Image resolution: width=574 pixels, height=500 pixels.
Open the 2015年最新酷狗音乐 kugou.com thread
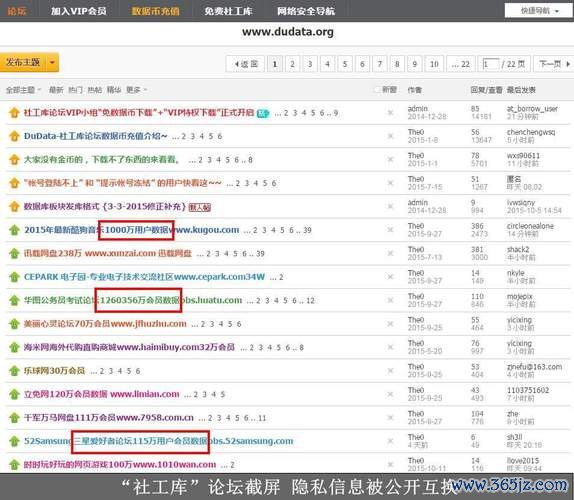point(131,230)
